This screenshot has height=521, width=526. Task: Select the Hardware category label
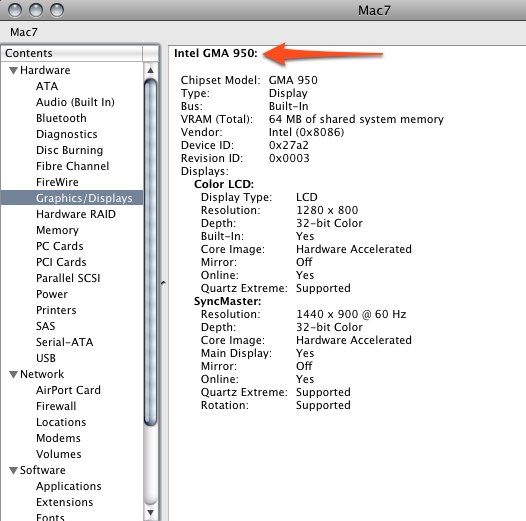coord(45,70)
